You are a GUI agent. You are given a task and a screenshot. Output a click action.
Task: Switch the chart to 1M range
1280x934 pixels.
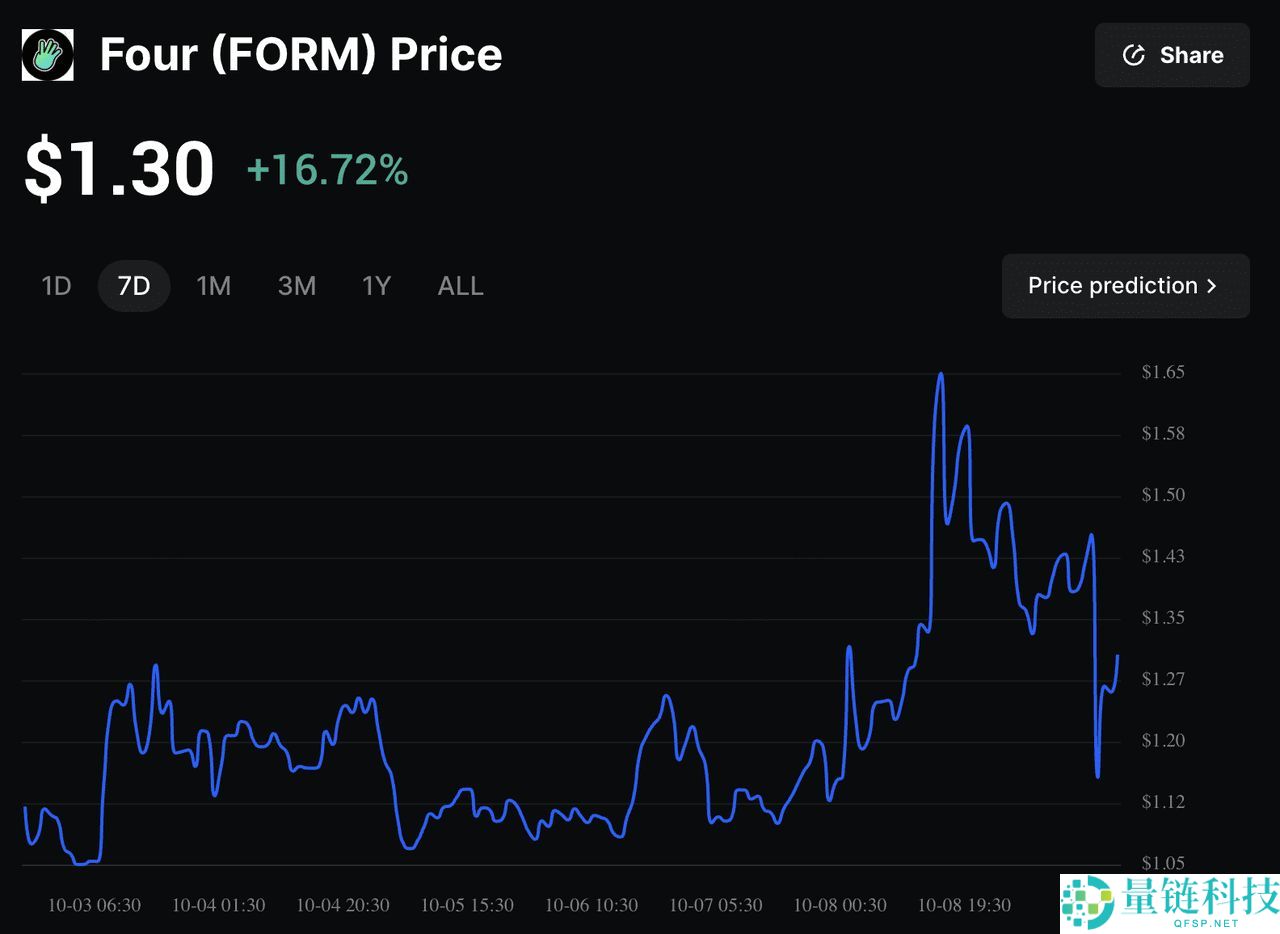click(213, 286)
